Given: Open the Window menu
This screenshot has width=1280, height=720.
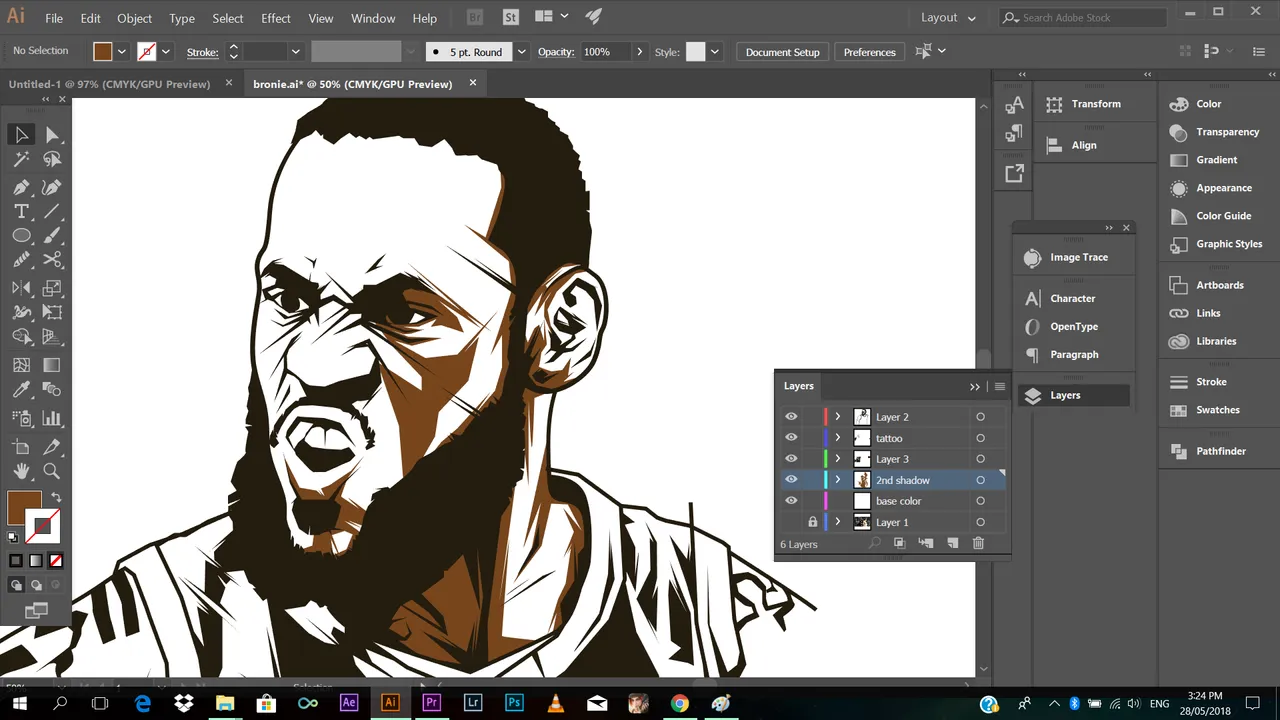Looking at the screenshot, I should point(373,18).
